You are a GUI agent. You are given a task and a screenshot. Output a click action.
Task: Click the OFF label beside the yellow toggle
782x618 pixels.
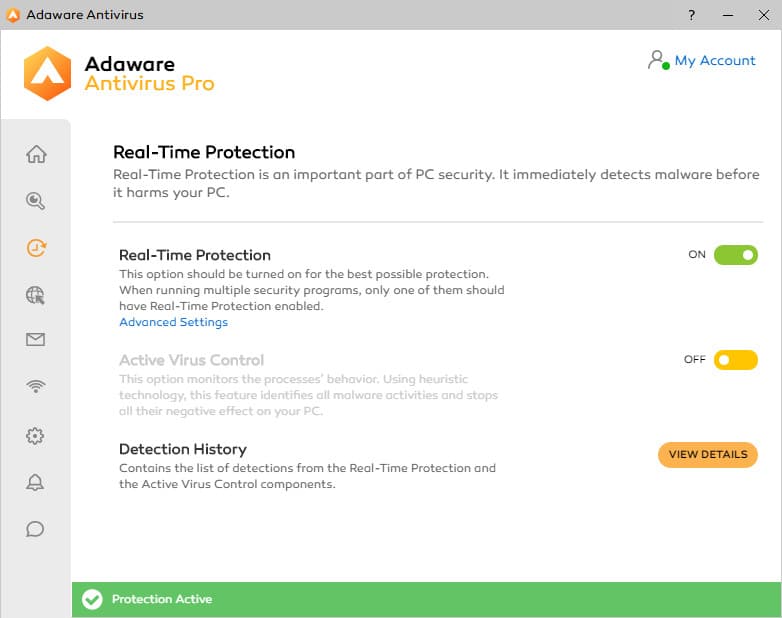(695, 359)
